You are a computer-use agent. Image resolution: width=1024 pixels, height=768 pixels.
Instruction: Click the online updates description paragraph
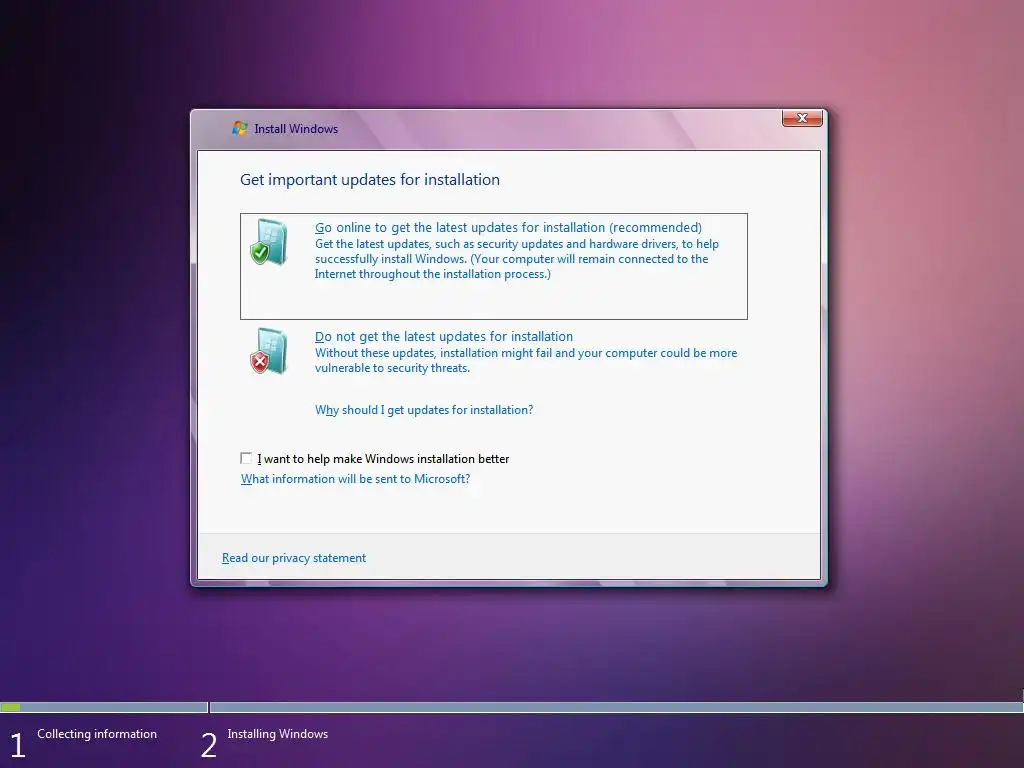pos(517,259)
